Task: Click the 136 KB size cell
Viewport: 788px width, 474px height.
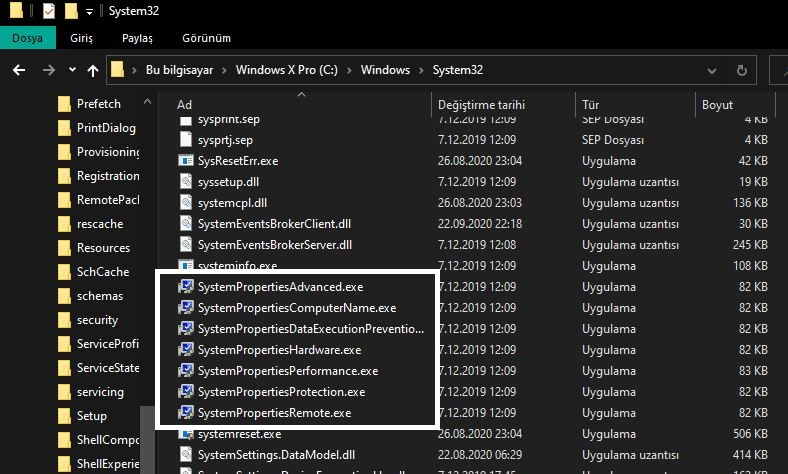Action: (x=750, y=203)
